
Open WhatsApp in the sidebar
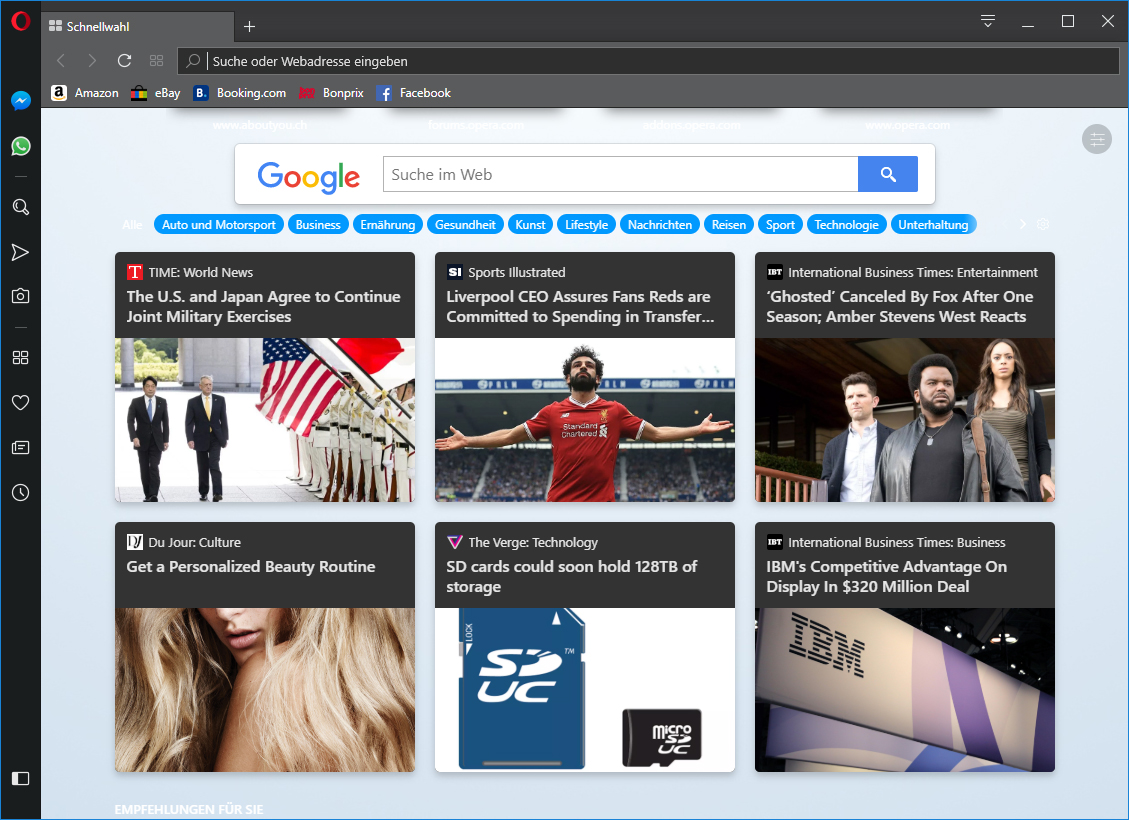pos(21,146)
